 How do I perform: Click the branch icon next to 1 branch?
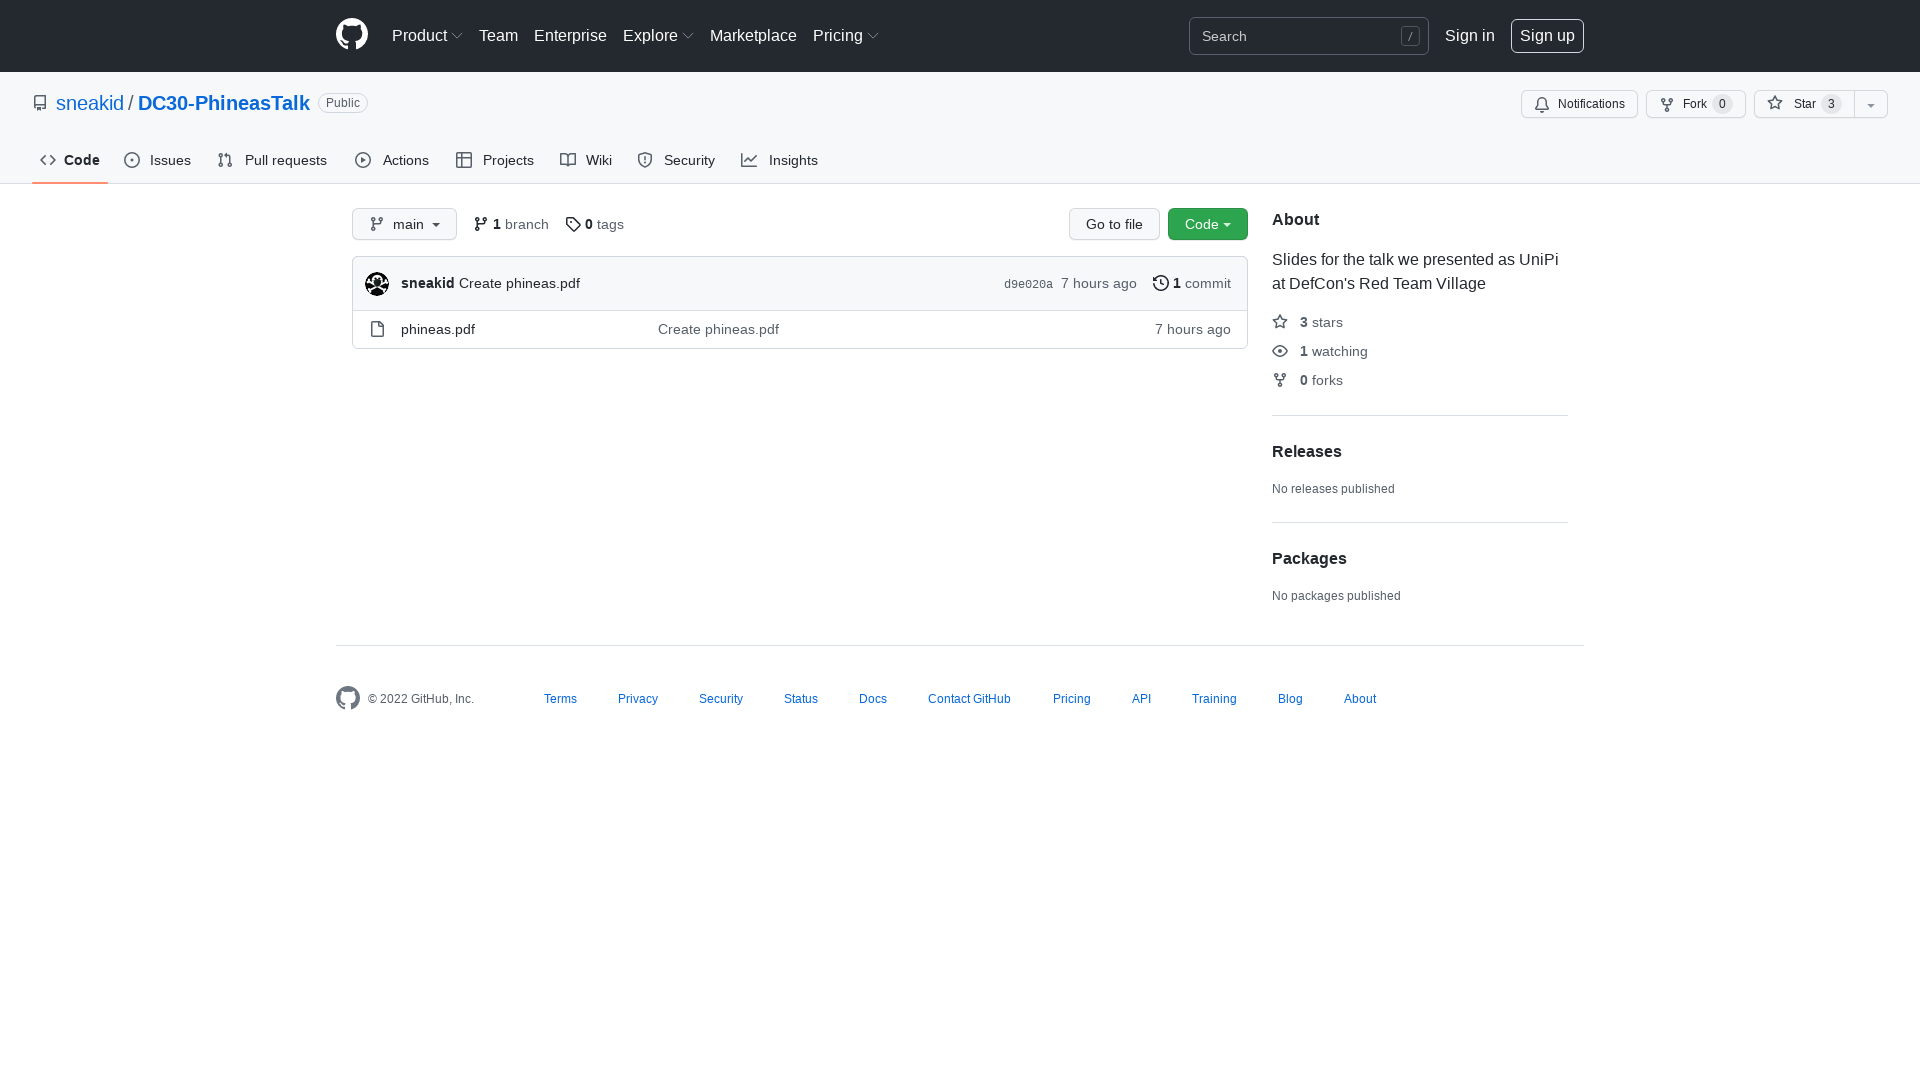[x=481, y=224]
